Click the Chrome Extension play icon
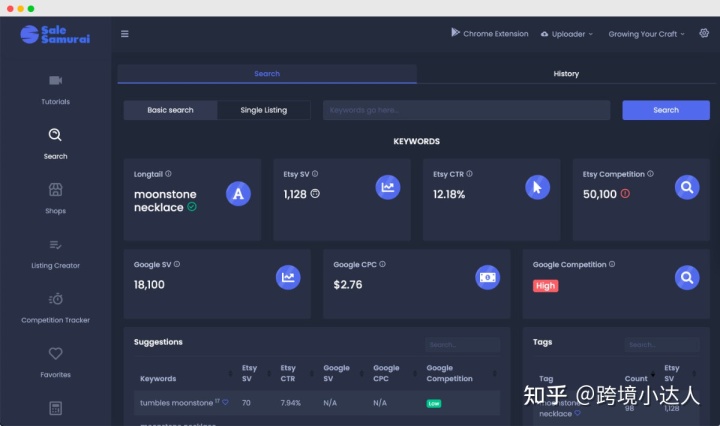Viewport: 720px width, 426px height. [x=455, y=32]
